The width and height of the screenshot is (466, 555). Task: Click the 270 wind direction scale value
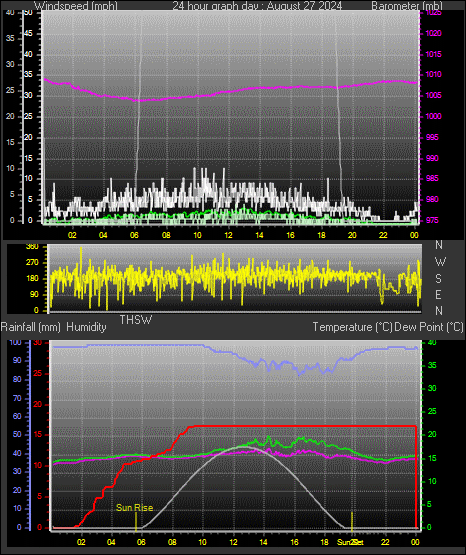[32, 263]
